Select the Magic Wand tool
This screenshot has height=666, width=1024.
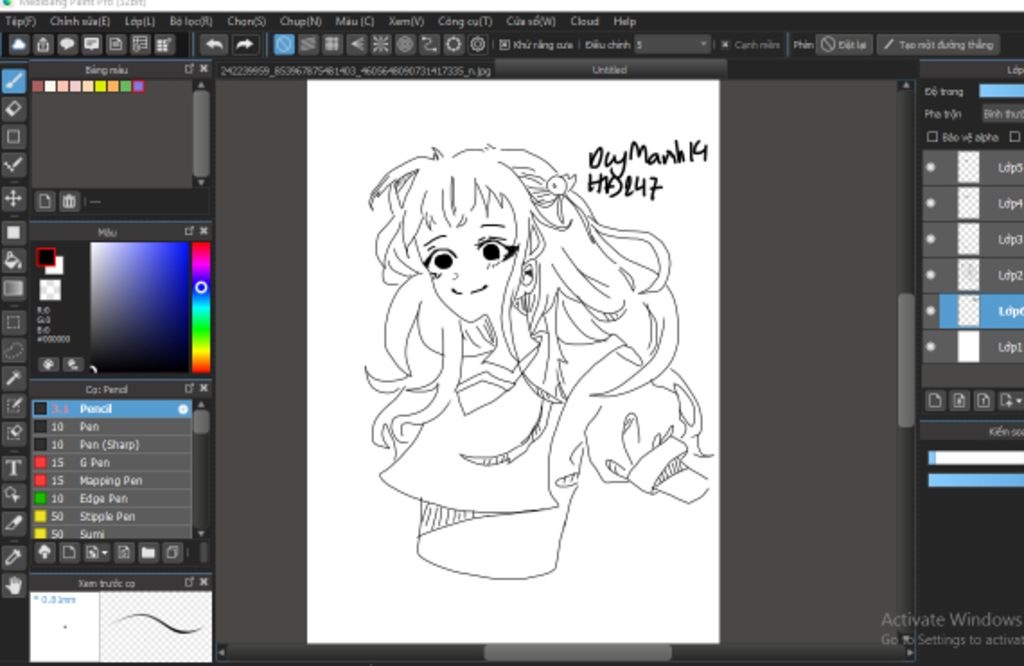point(14,378)
